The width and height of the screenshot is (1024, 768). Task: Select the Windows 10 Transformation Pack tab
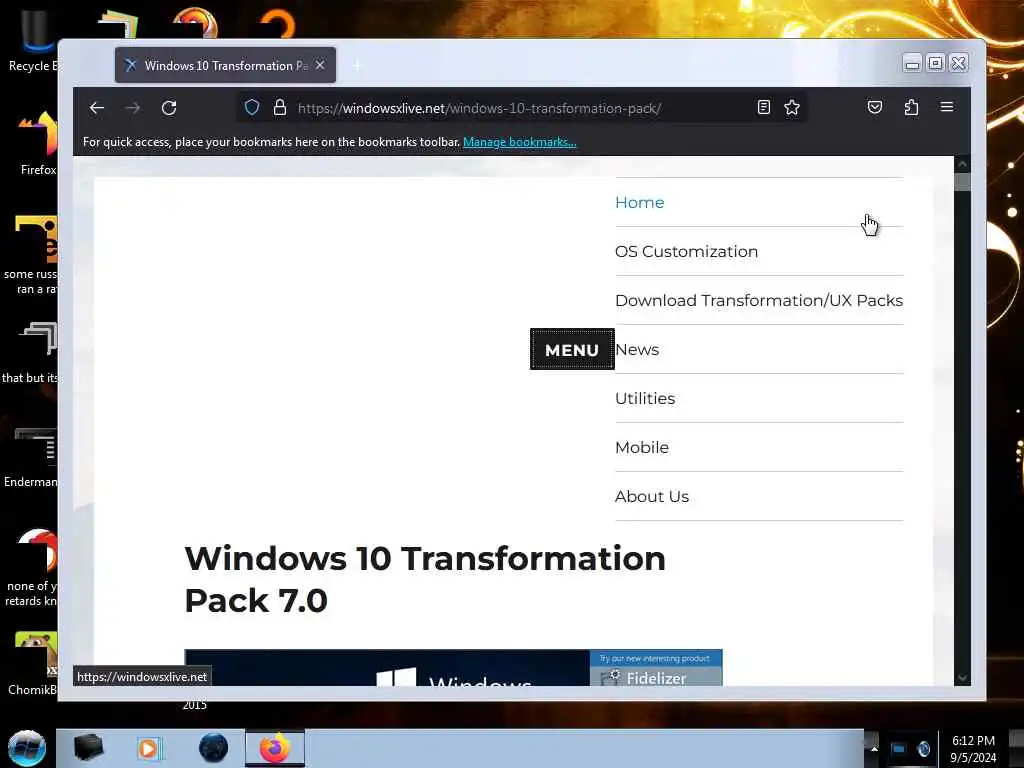[x=225, y=65]
